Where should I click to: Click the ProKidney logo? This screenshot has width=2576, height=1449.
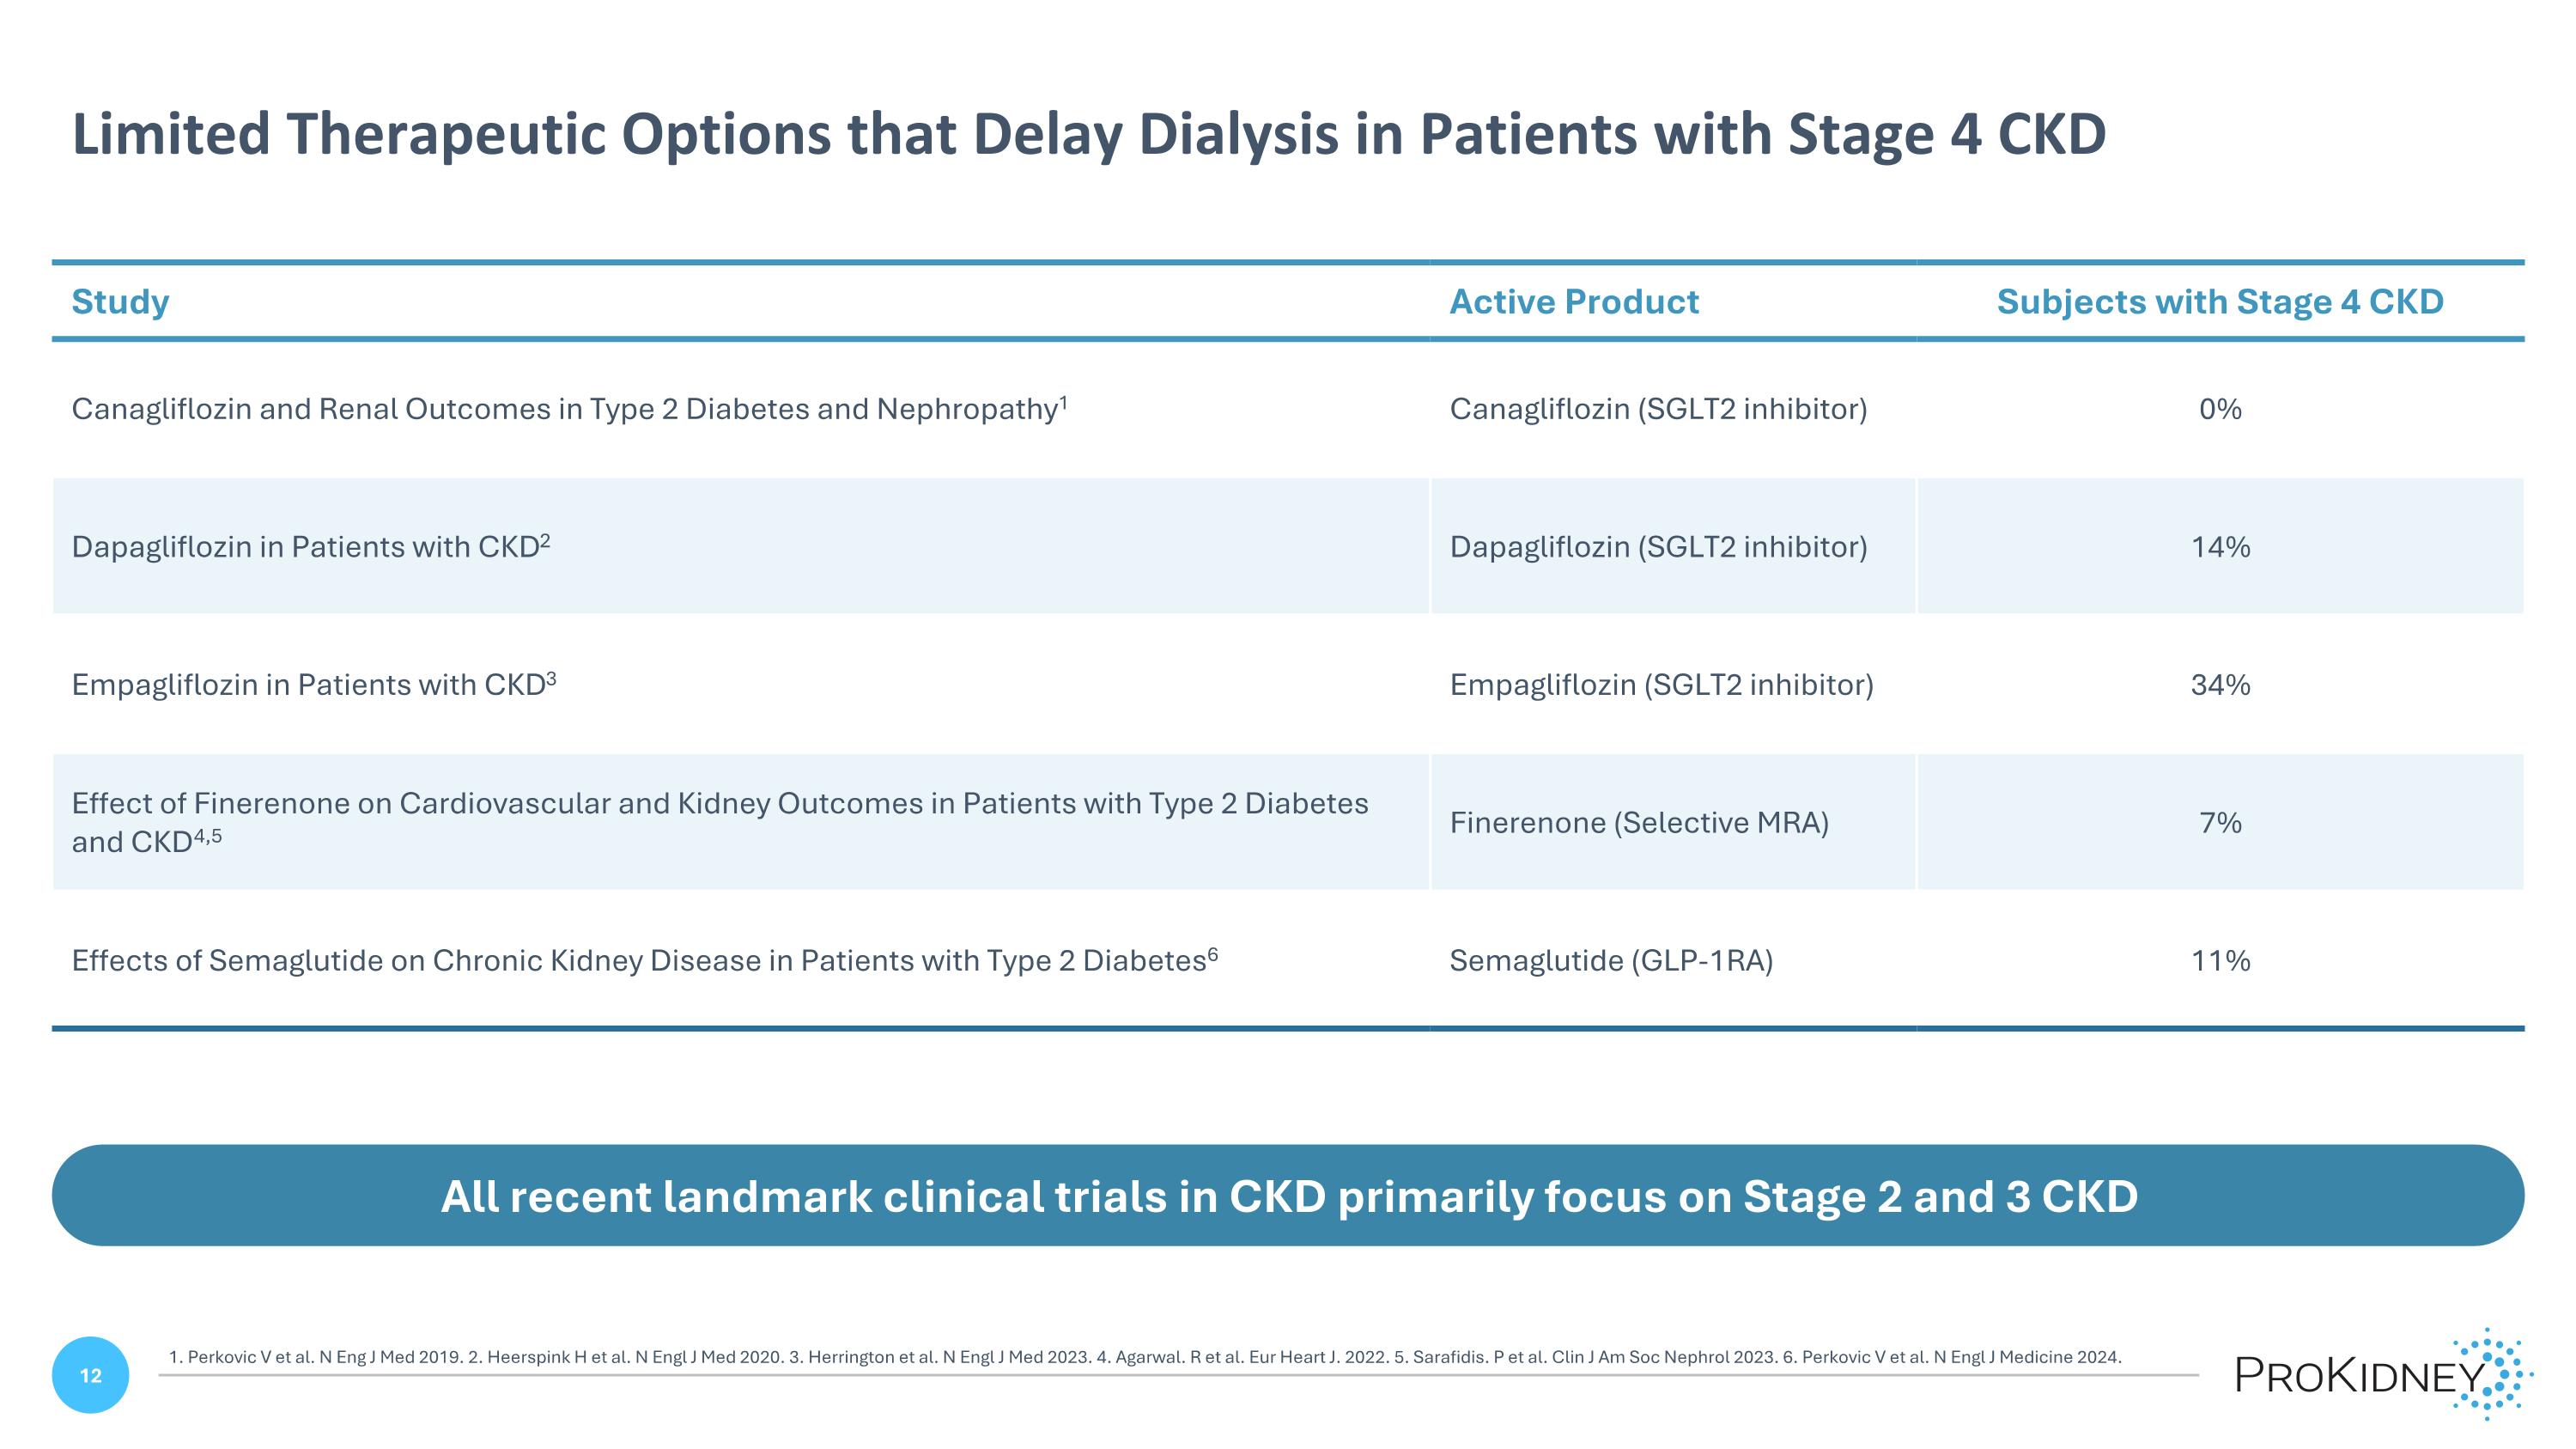point(2380,1376)
